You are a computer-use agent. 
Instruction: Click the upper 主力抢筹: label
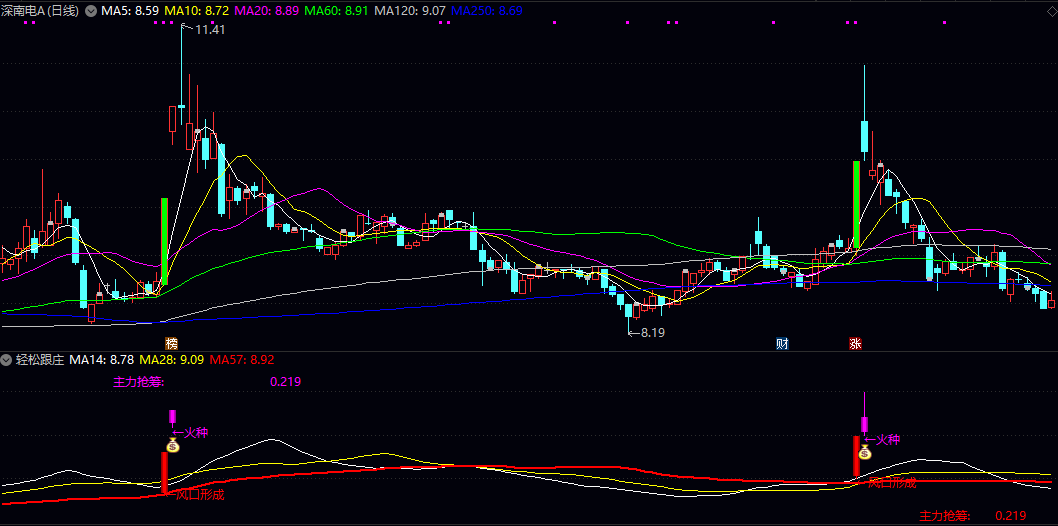(x=138, y=382)
